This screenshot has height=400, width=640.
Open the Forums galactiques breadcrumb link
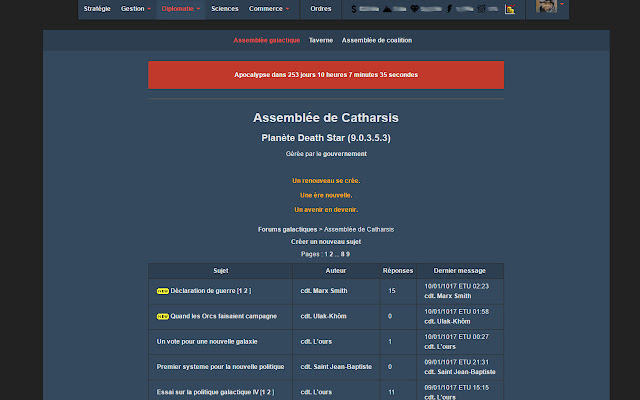(x=287, y=229)
